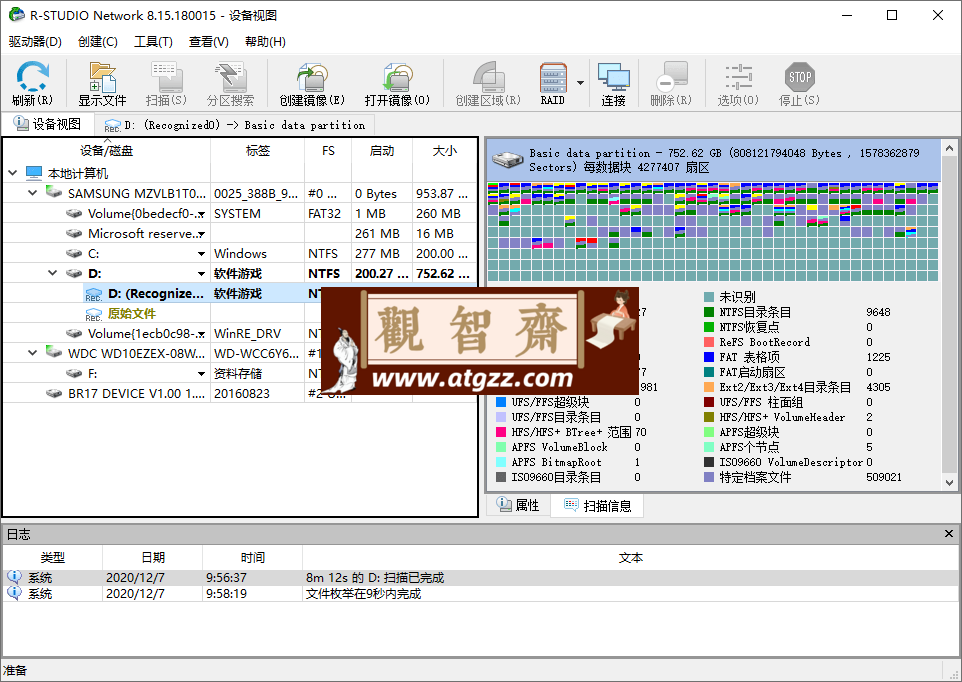Open the Options (选项) toolbar icon
Screen dimensions: 962x682
pos(738,83)
